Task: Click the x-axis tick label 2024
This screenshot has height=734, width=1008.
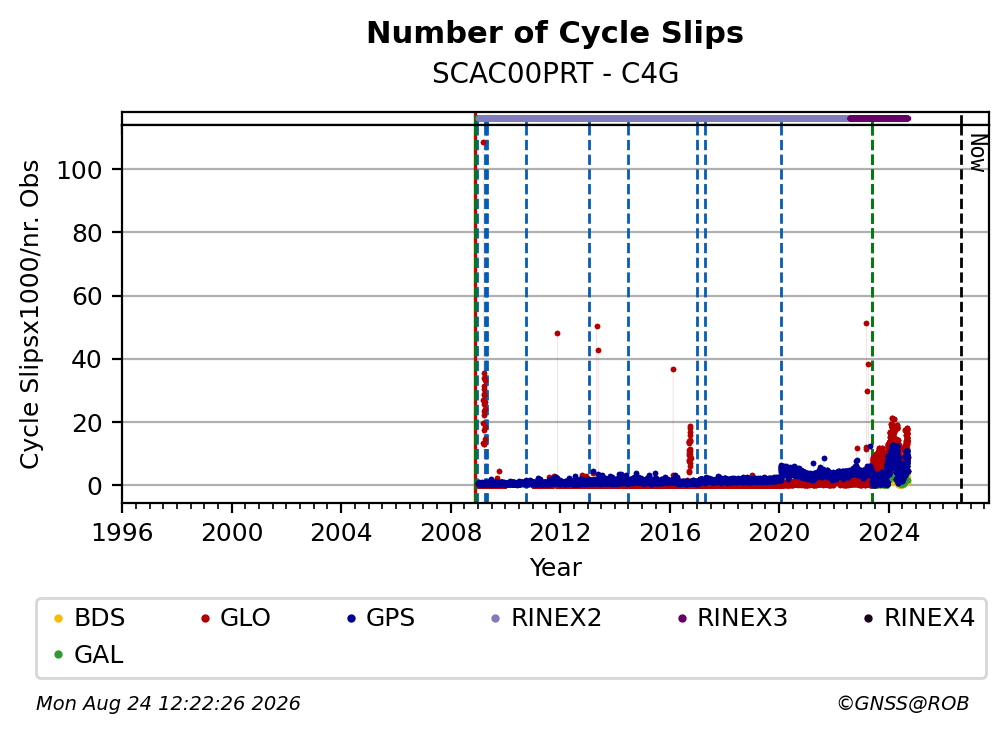Action: 888,533
